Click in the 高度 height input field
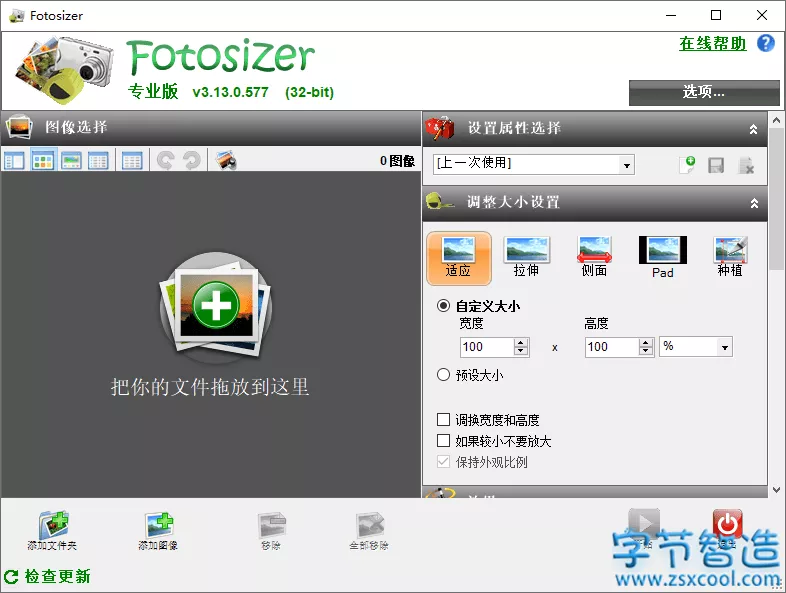 (x=612, y=347)
